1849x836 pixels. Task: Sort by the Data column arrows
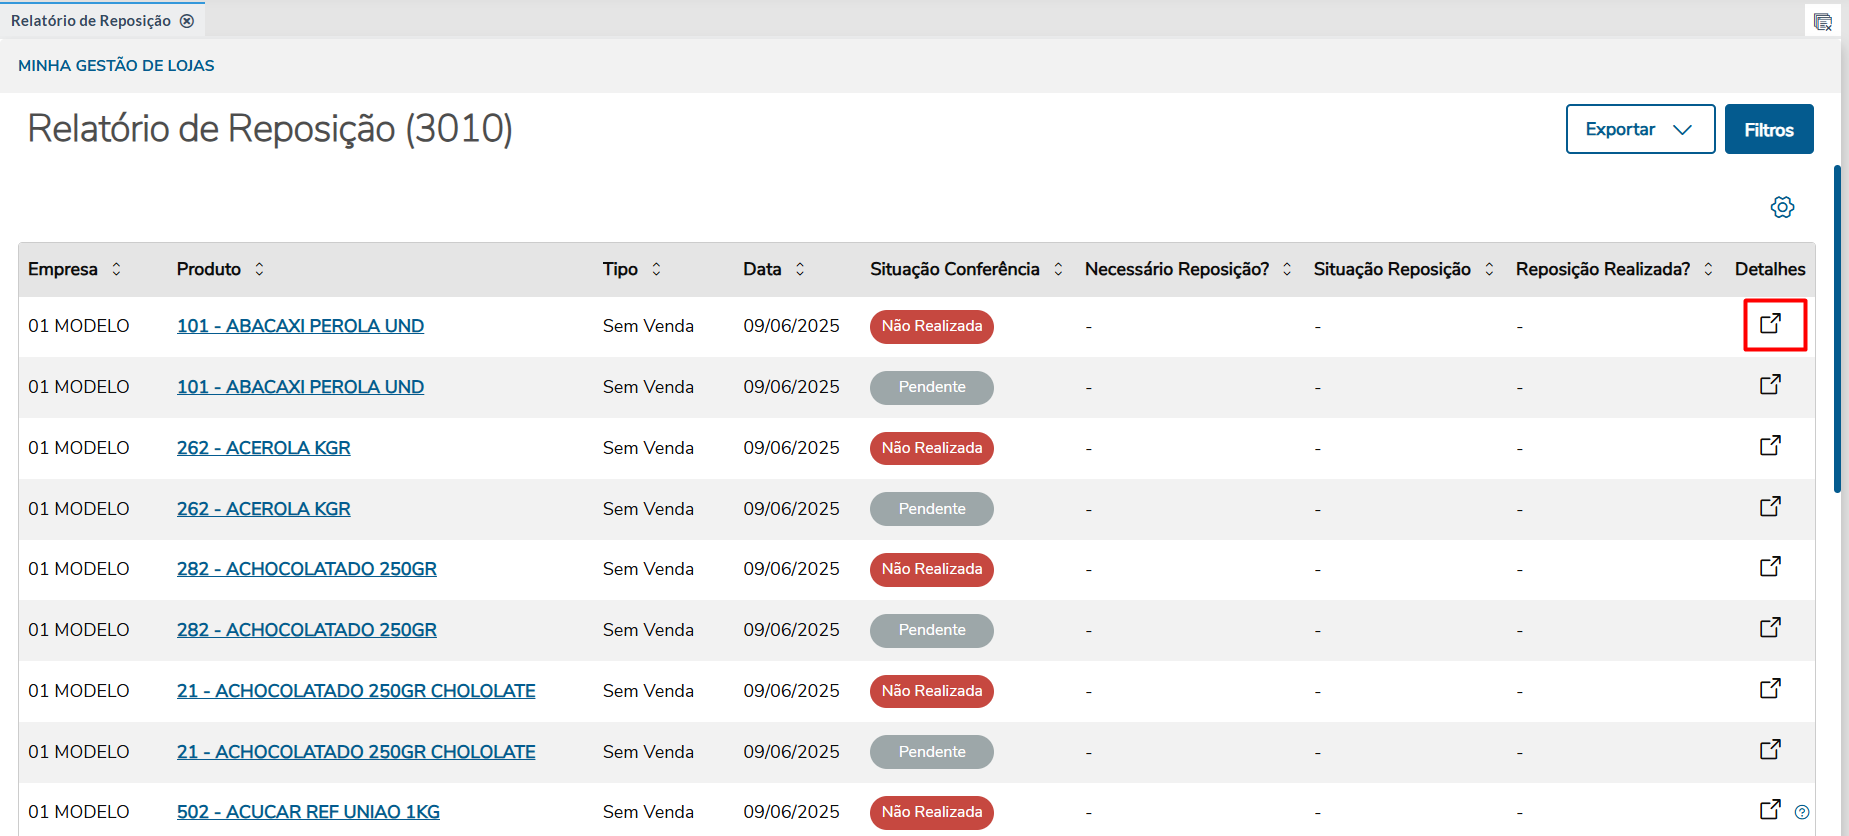pyautogui.click(x=800, y=269)
